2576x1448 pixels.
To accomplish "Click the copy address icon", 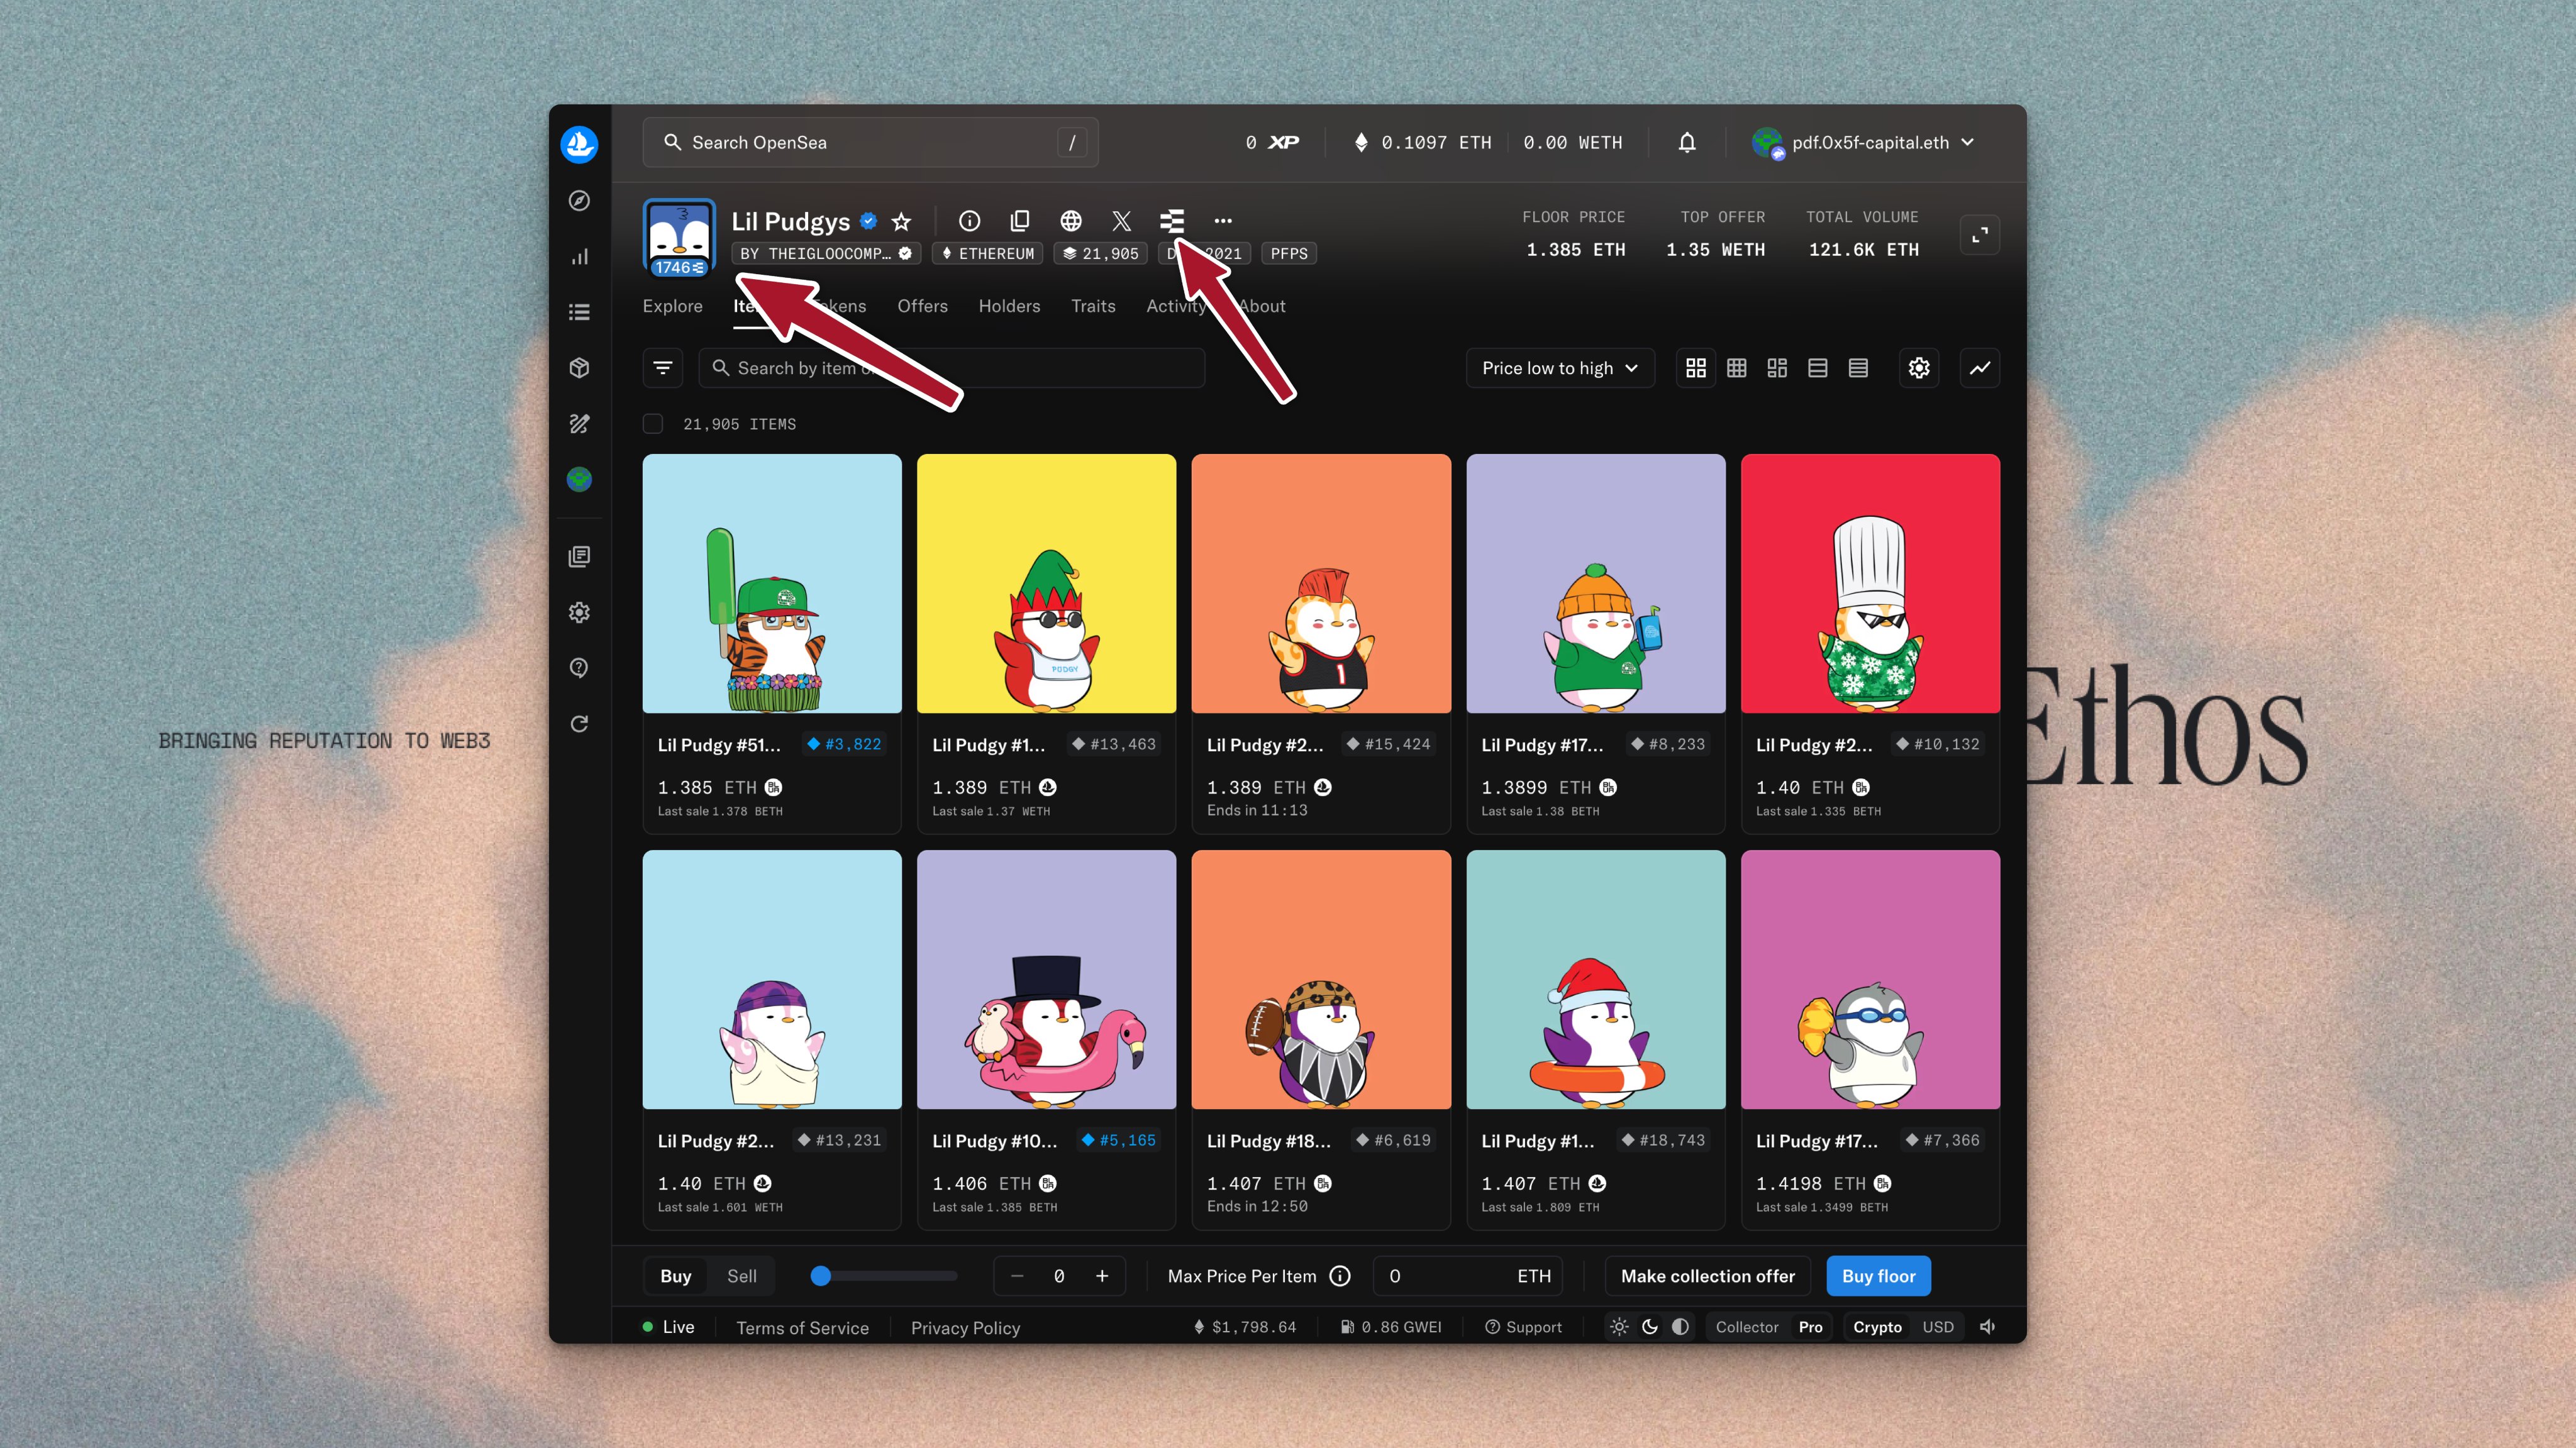I will (1020, 221).
